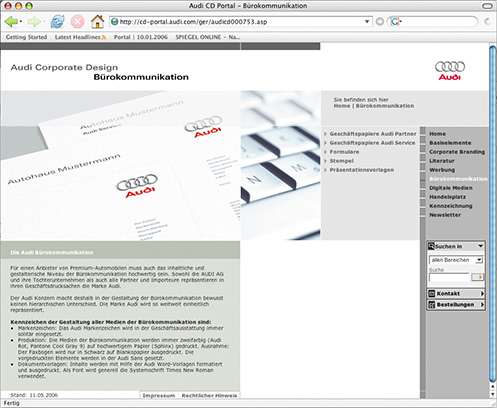Open the Formulare section
The width and height of the screenshot is (497, 408).
[344, 152]
